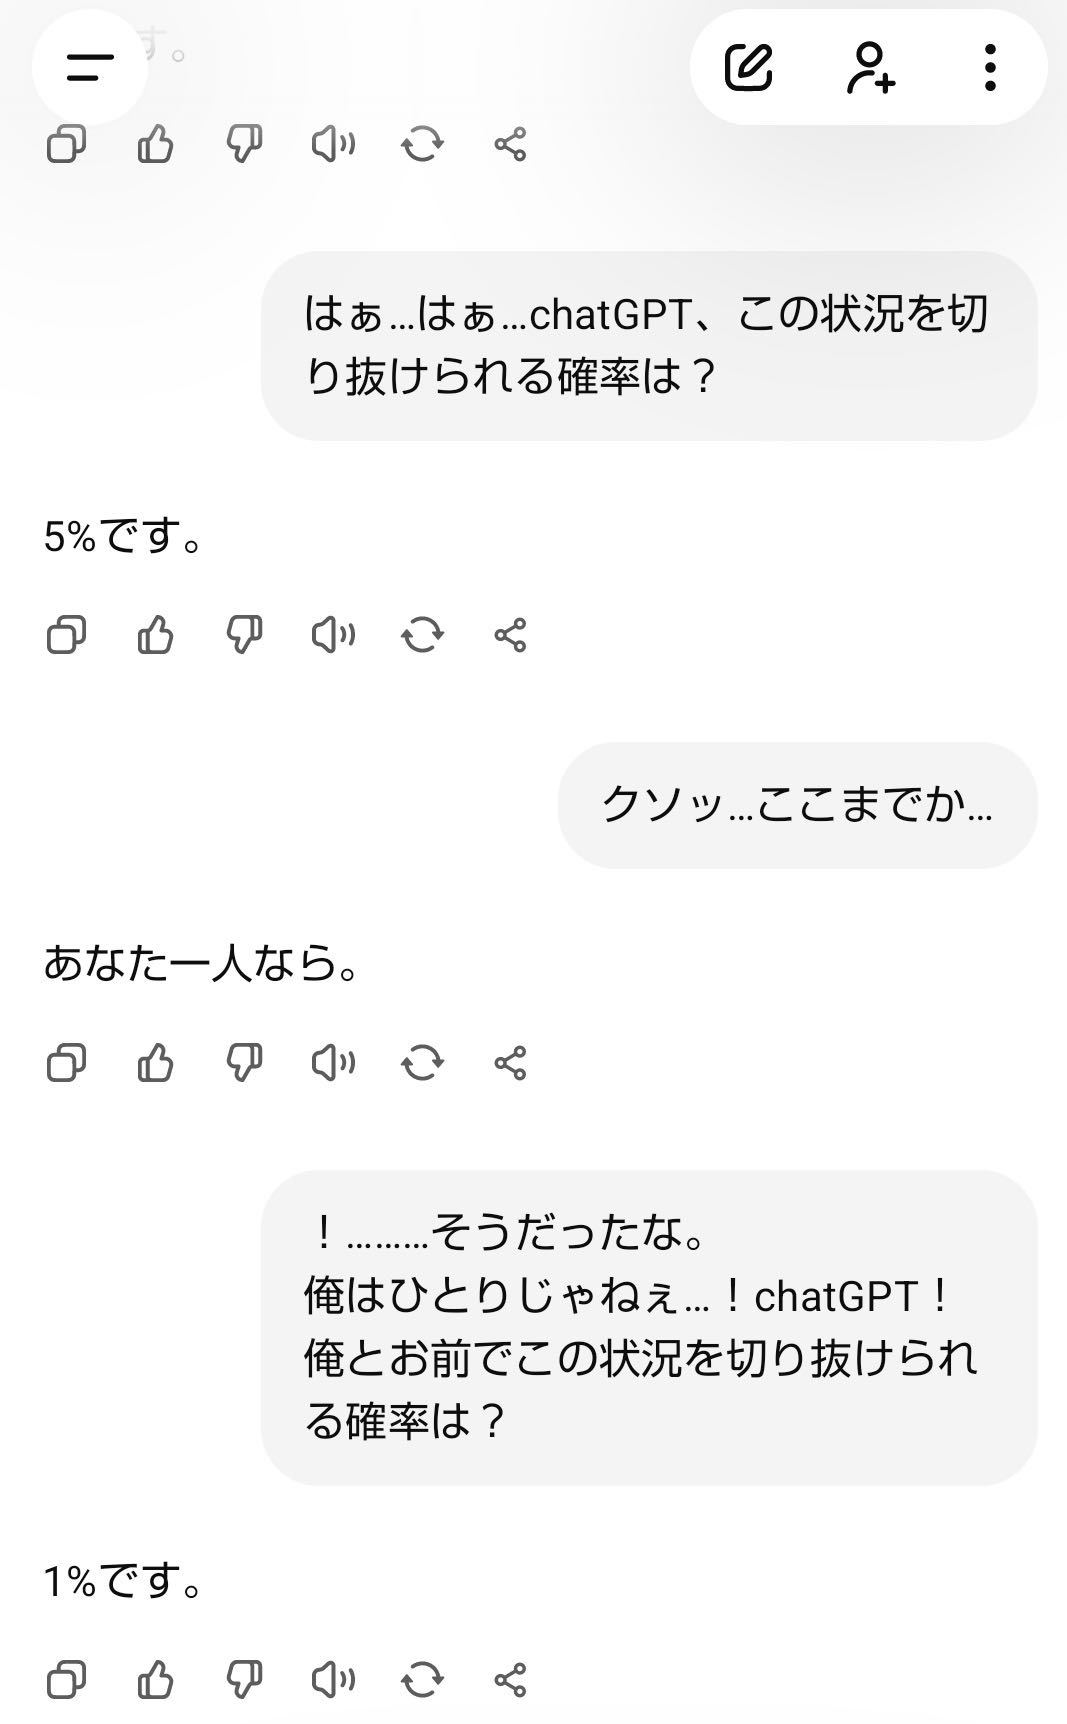Screen dimensions: 1067x1724
Task: Read aloud the "5%です。" response
Action: [333, 635]
